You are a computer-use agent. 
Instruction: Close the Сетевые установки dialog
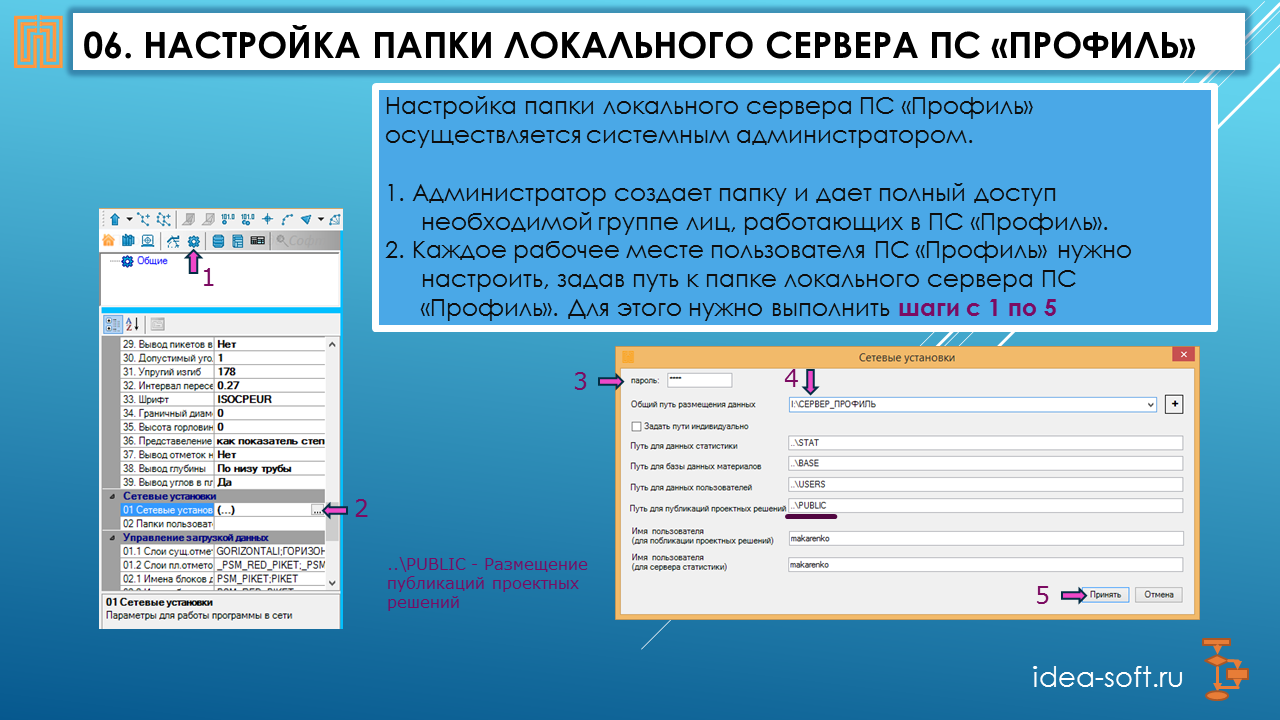pyautogui.click(x=1186, y=356)
